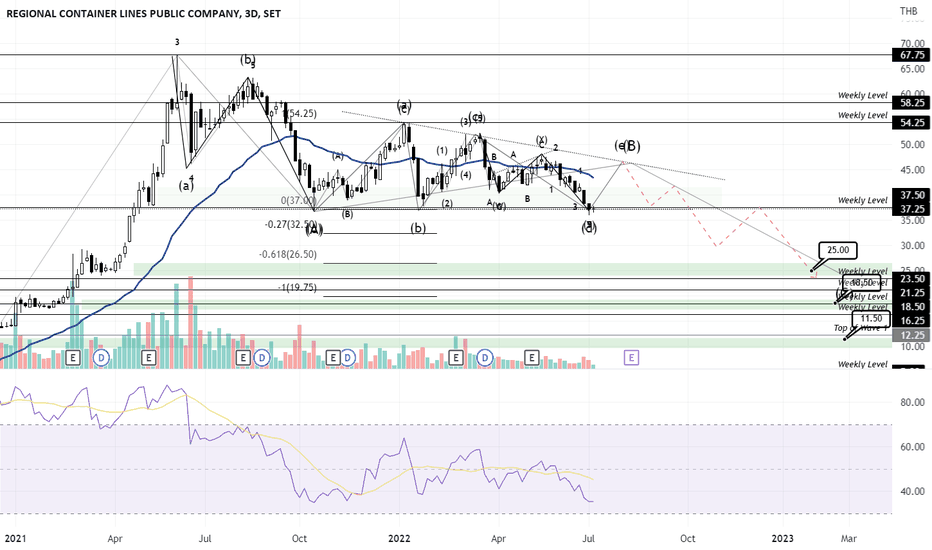932x550 pixels.
Task: Click the earnings E marker dated February 2022
Action: tap(456, 357)
